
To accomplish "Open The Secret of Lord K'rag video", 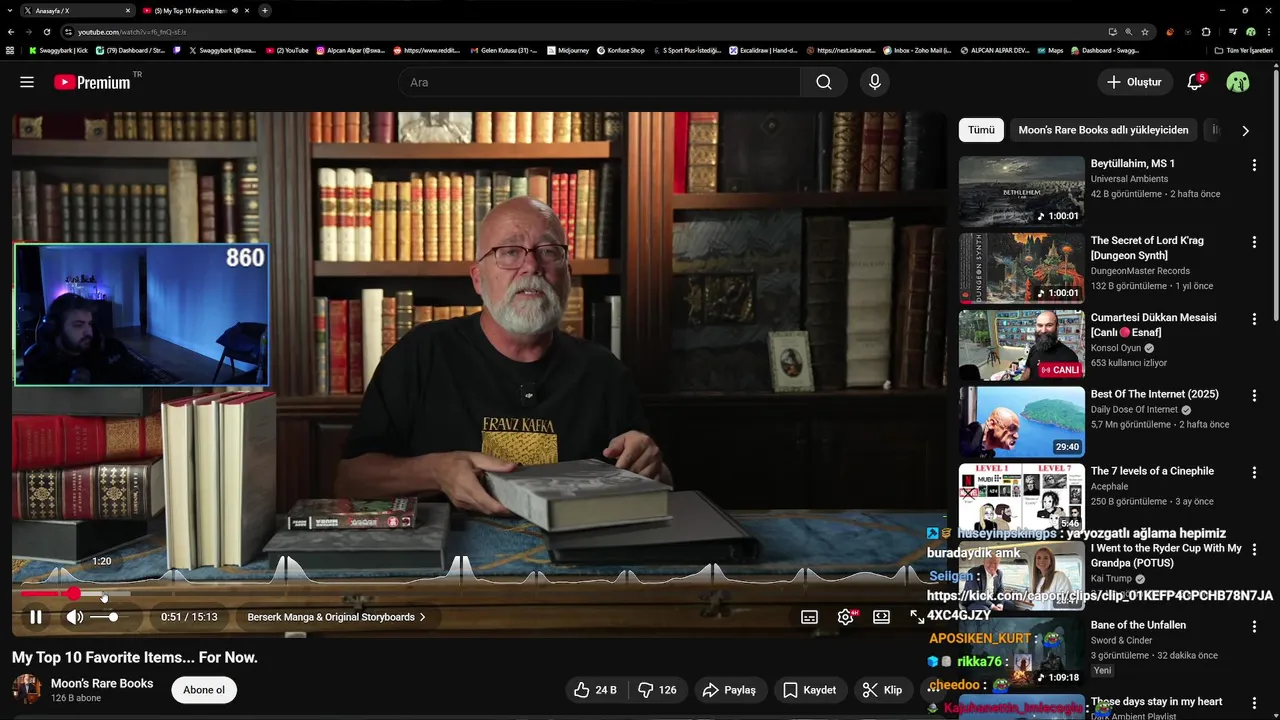I will coord(1021,268).
